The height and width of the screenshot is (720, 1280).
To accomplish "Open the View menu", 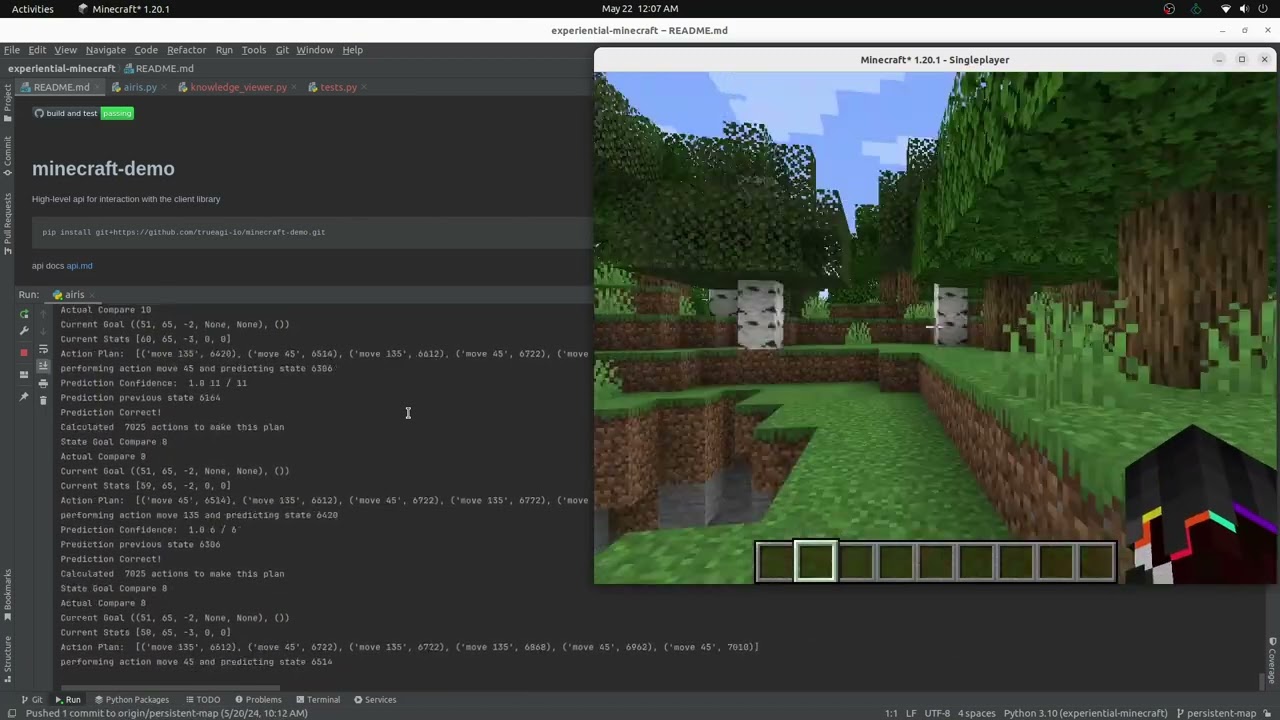I will (x=65, y=50).
